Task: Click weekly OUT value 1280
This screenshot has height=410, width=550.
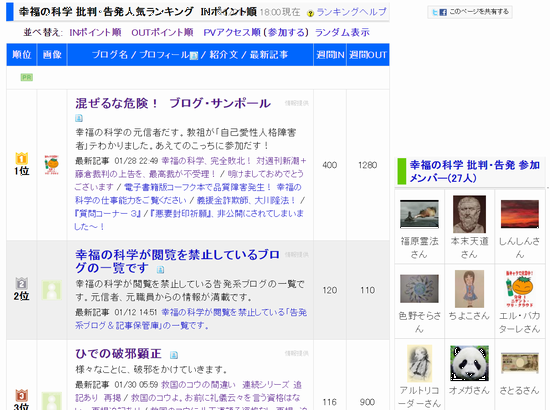Action: click(x=368, y=165)
